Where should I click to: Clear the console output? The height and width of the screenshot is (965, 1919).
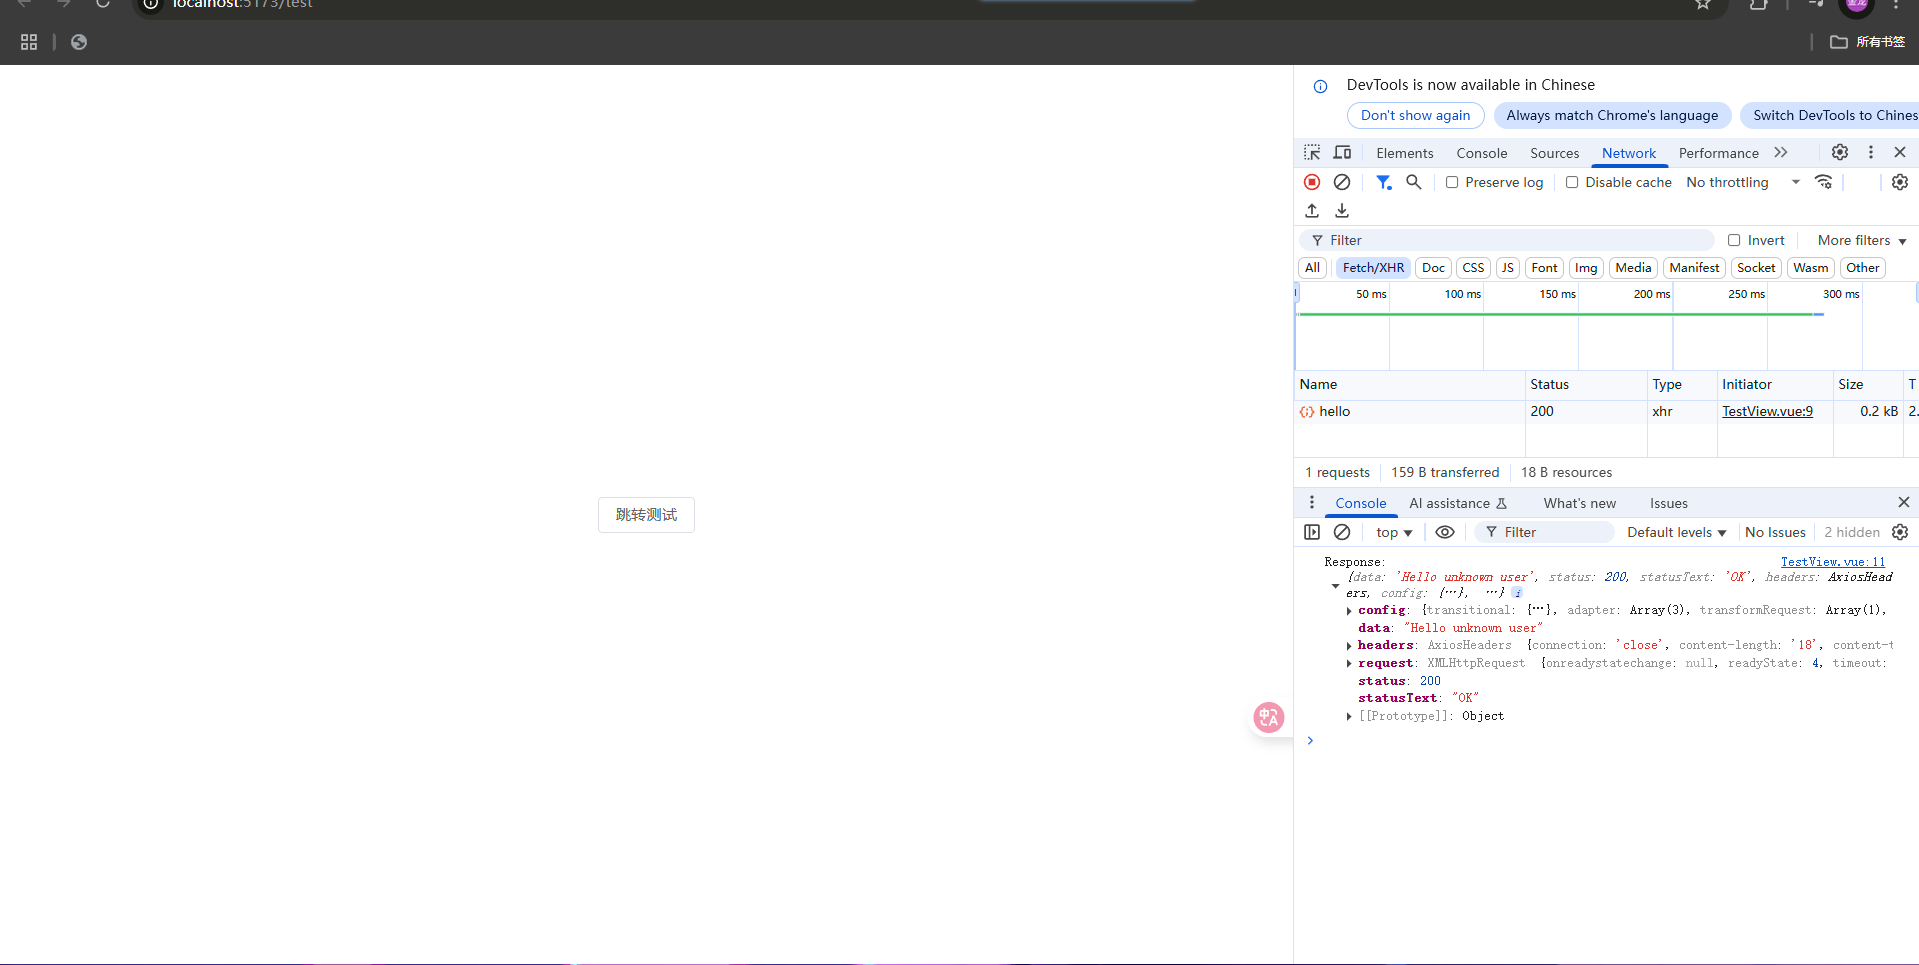(1342, 532)
